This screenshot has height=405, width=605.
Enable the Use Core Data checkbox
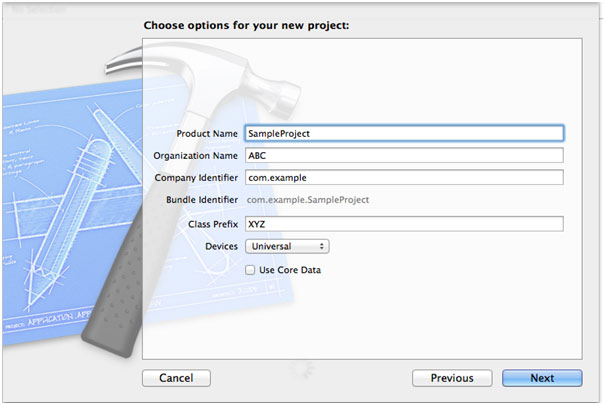click(x=250, y=270)
